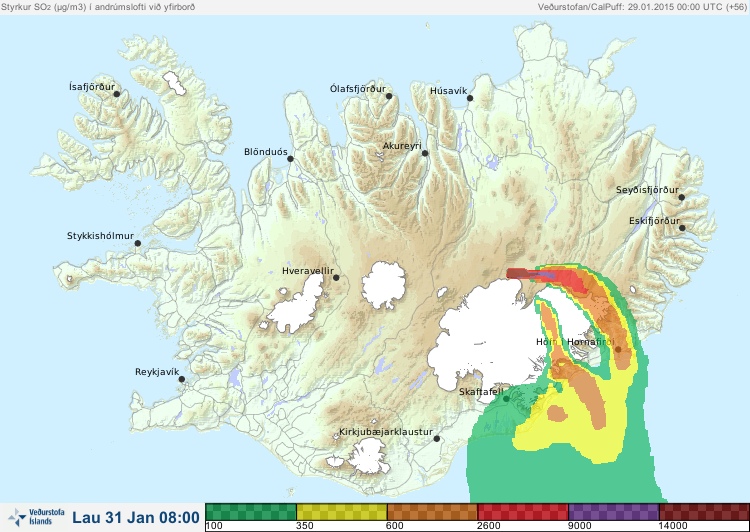Click the green 100 legend swatch
The height and width of the screenshot is (532, 750).
(x=251, y=512)
